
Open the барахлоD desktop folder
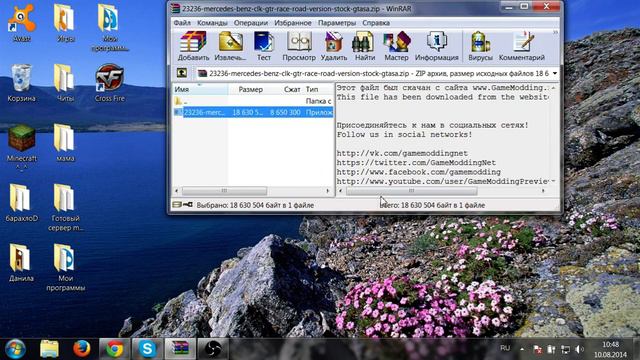point(22,203)
